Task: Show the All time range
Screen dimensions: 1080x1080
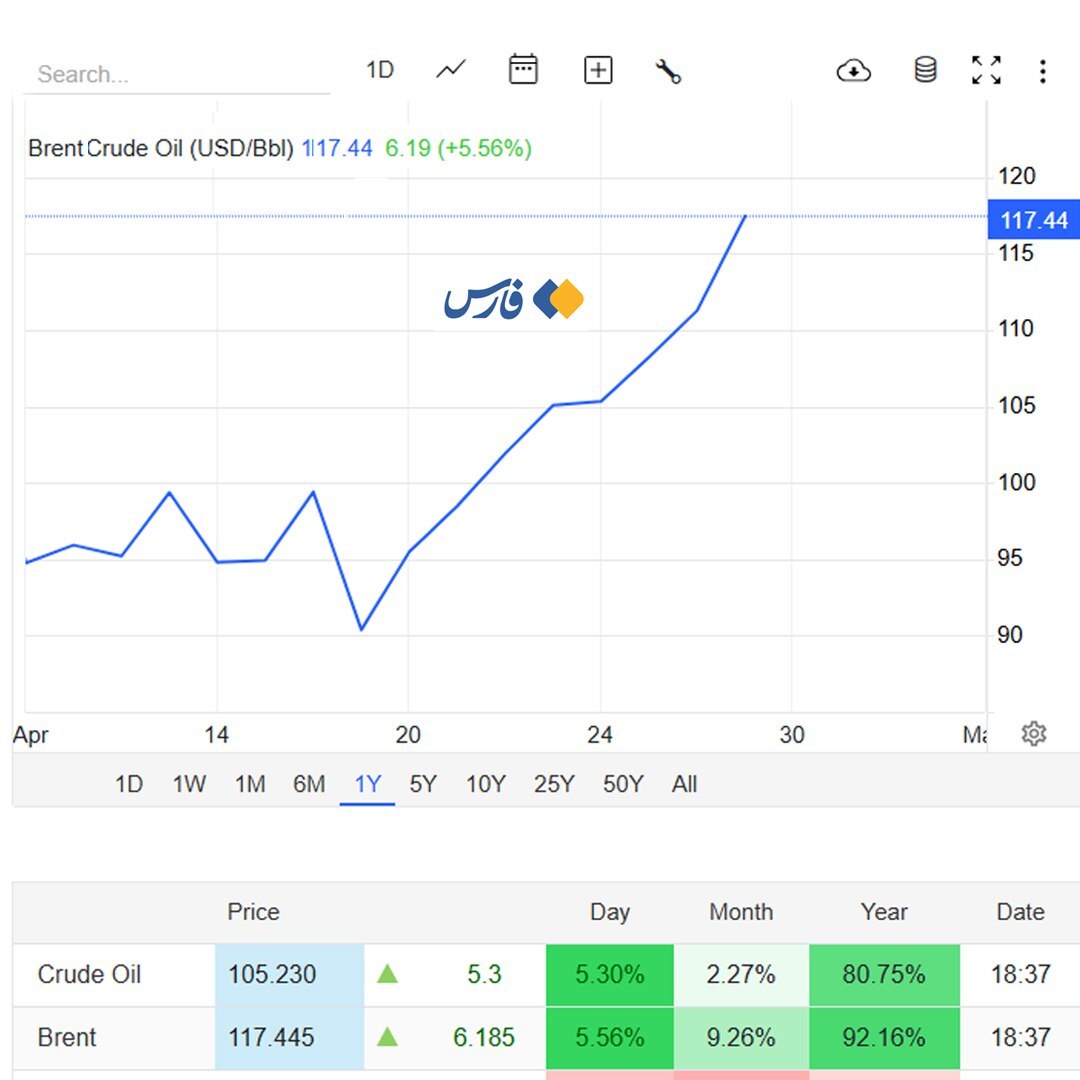Action: tap(684, 784)
